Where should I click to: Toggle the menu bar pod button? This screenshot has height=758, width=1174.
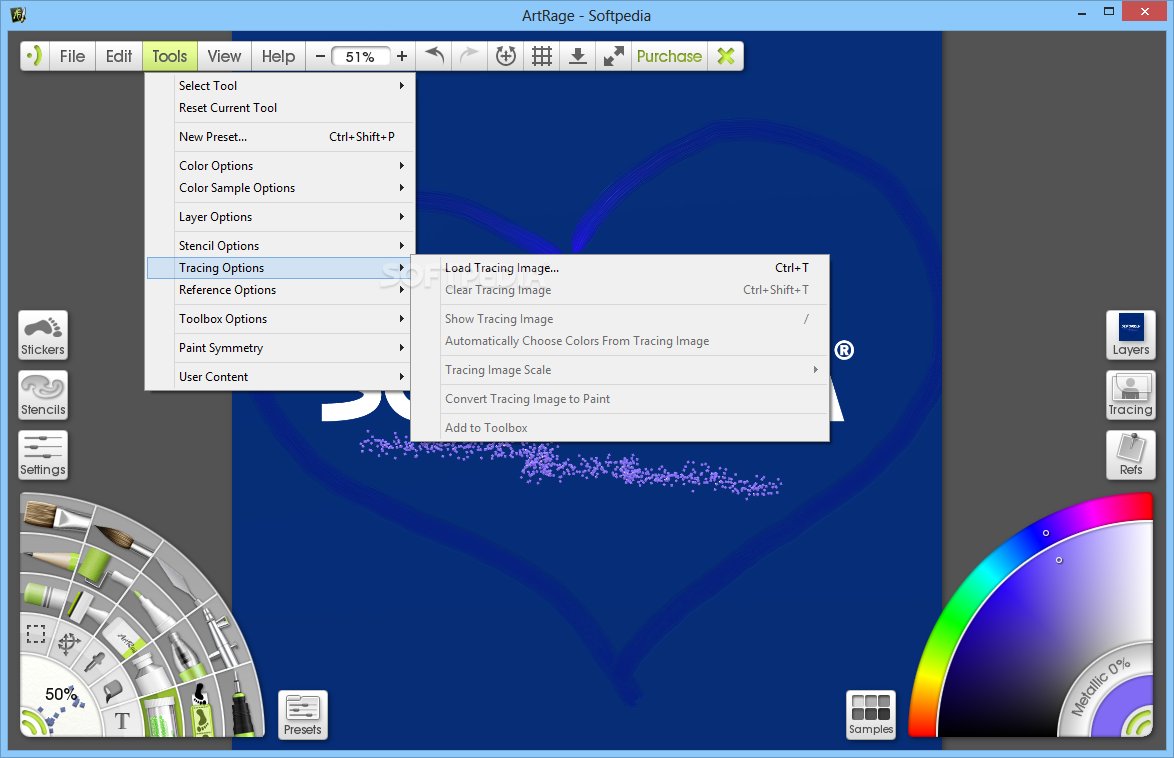click(34, 56)
